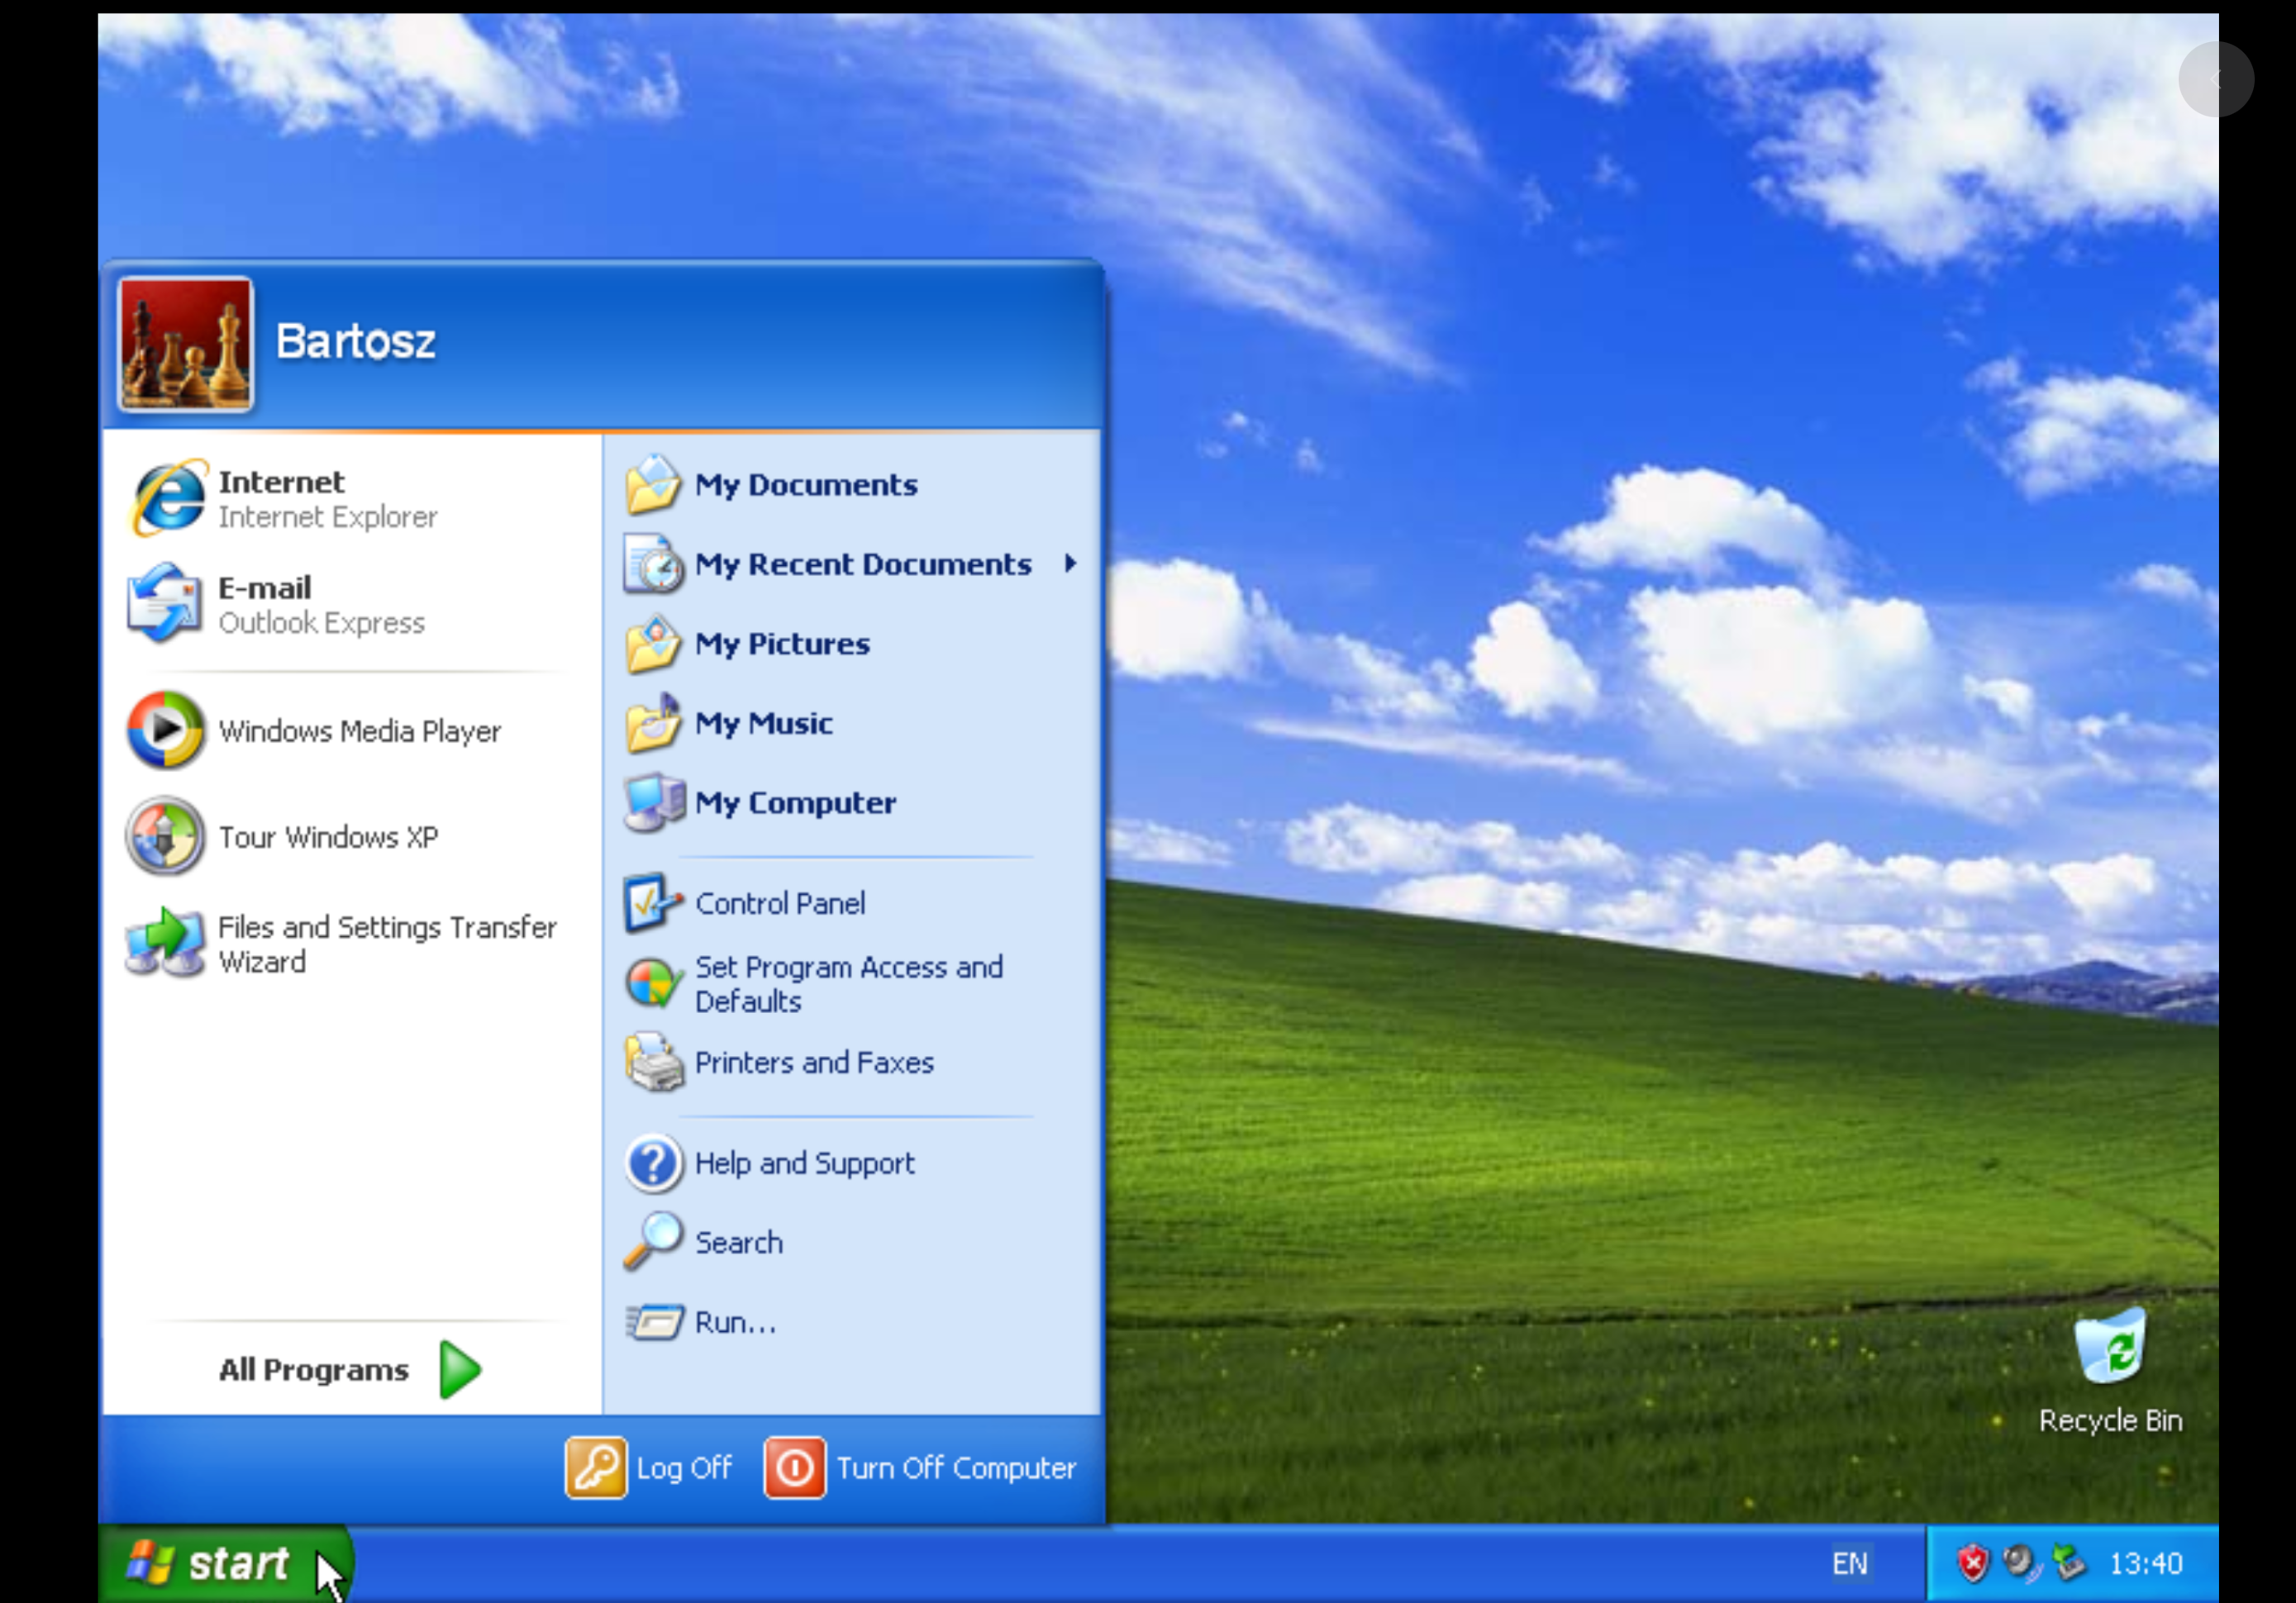Click the Log Off text

pos(684,1468)
